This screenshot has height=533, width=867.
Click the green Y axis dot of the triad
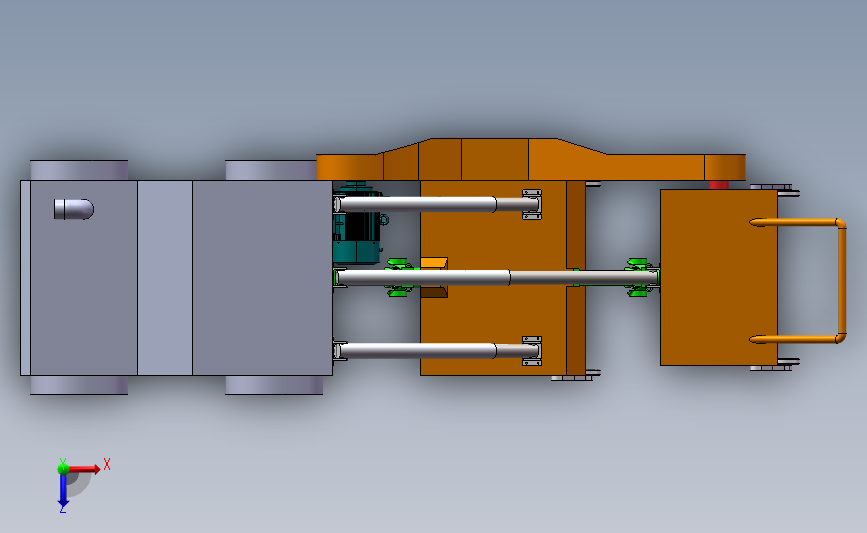click(x=63, y=469)
